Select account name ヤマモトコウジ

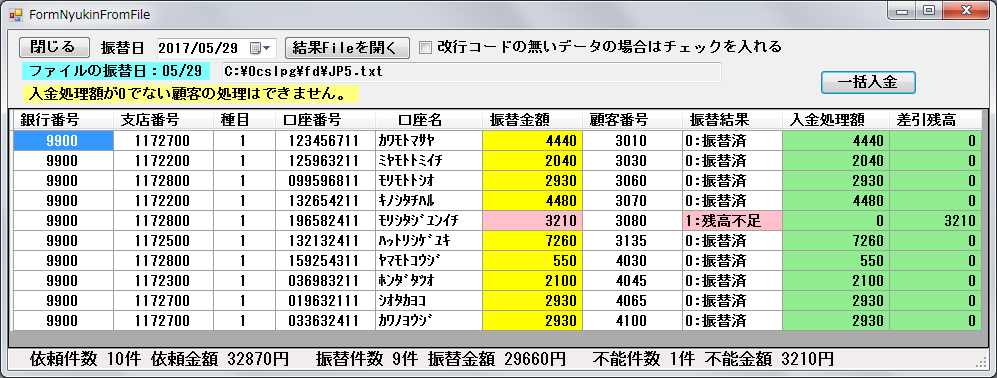pos(429,260)
